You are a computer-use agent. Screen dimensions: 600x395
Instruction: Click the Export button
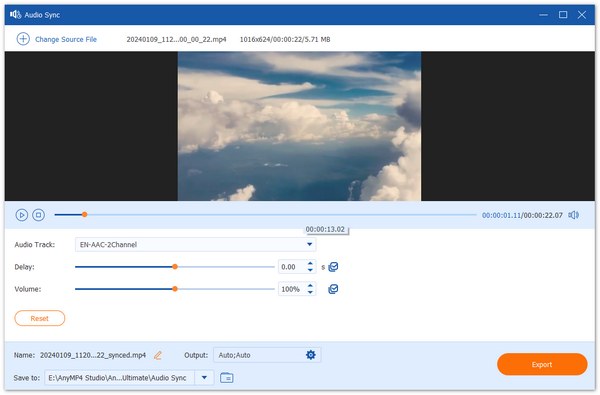click(542, 364)
